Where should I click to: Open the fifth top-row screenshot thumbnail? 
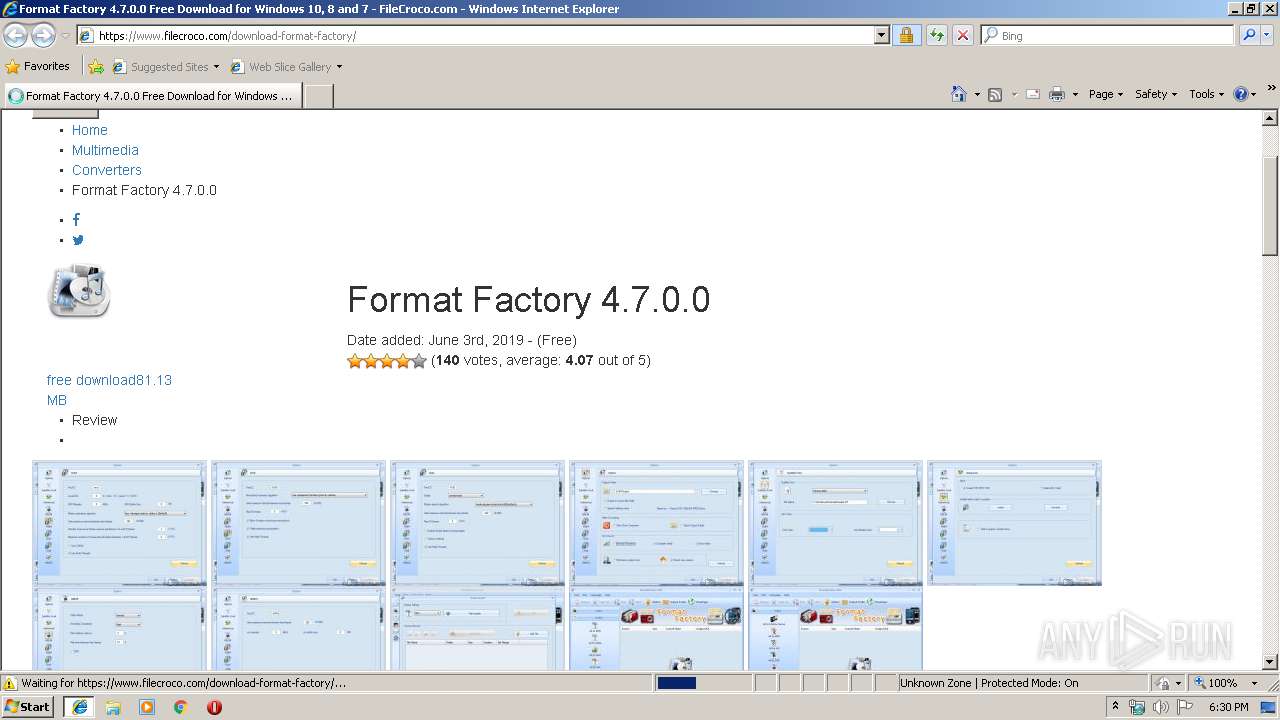pos(835,522)
